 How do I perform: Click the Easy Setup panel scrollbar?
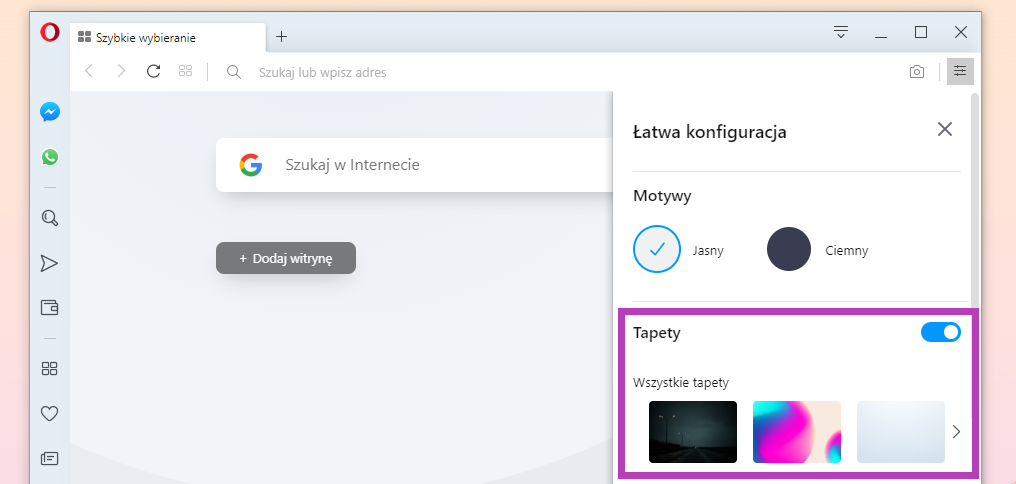tap(975, 201)
